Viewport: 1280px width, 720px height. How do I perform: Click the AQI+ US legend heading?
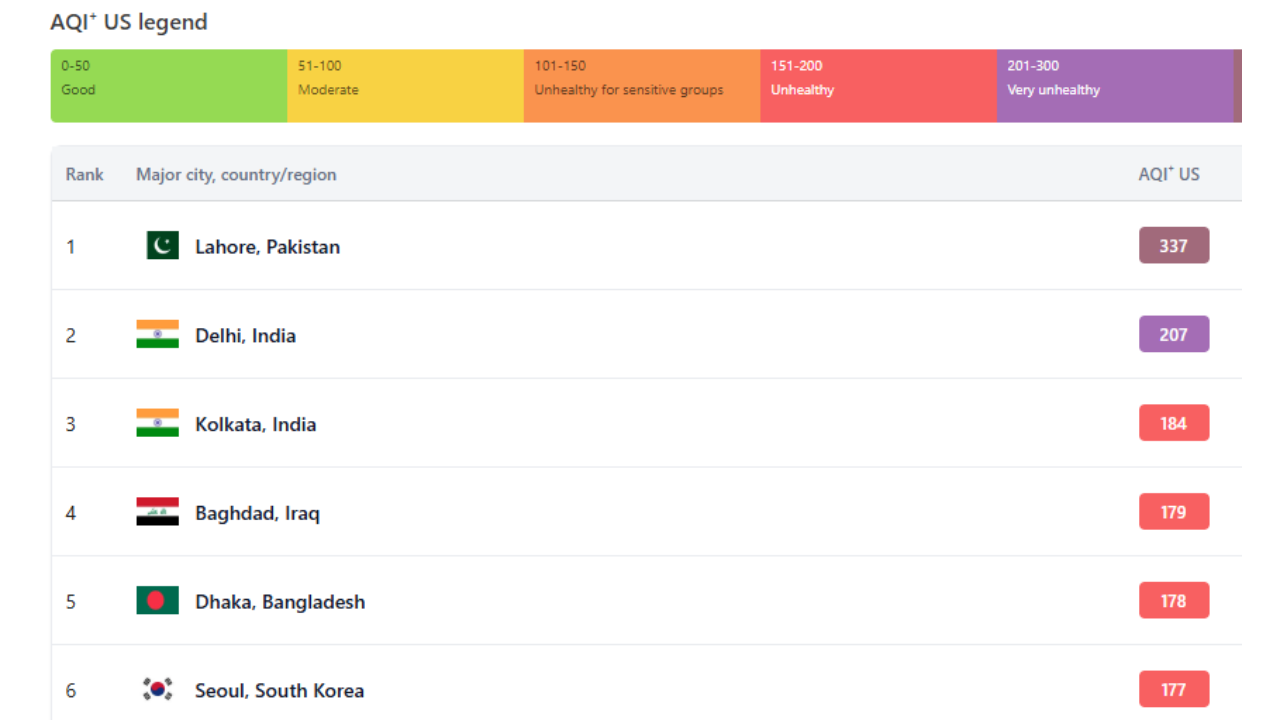coord(129,22)
